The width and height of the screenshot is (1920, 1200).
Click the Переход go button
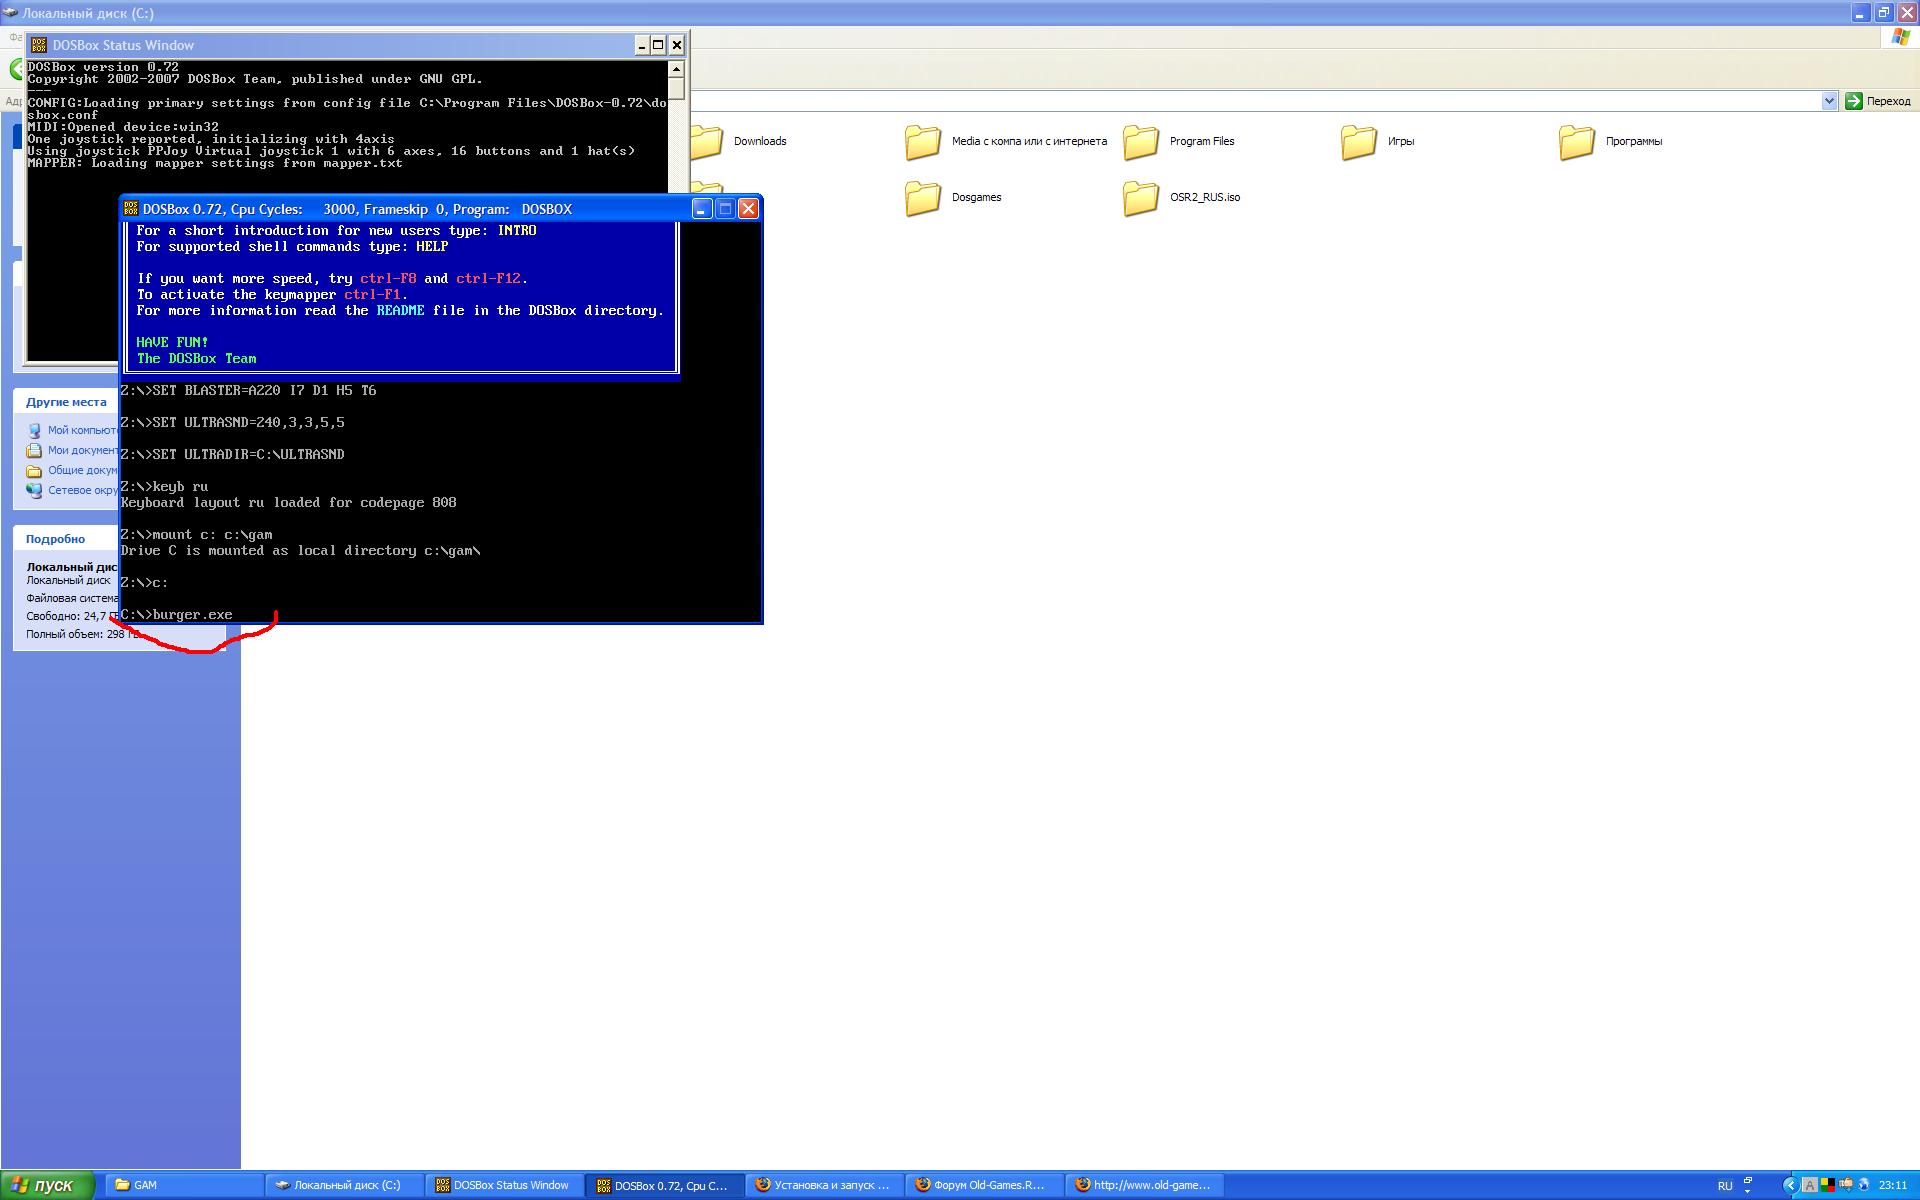1877,101
